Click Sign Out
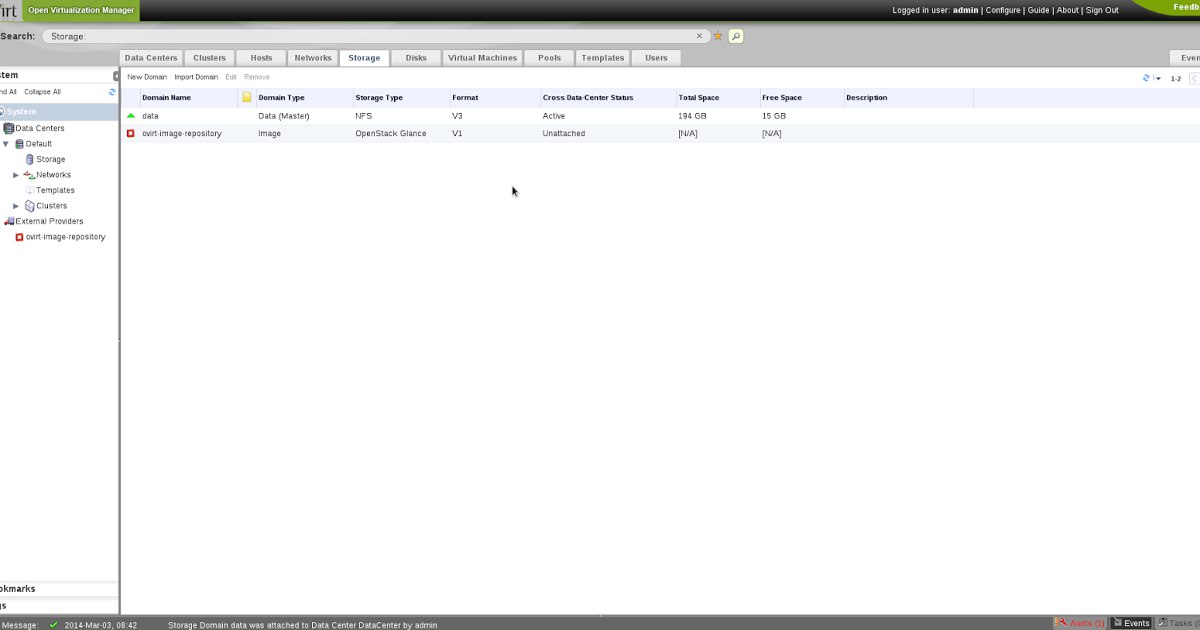This screenshot has width=1200, height=630. pos(1102,10)
